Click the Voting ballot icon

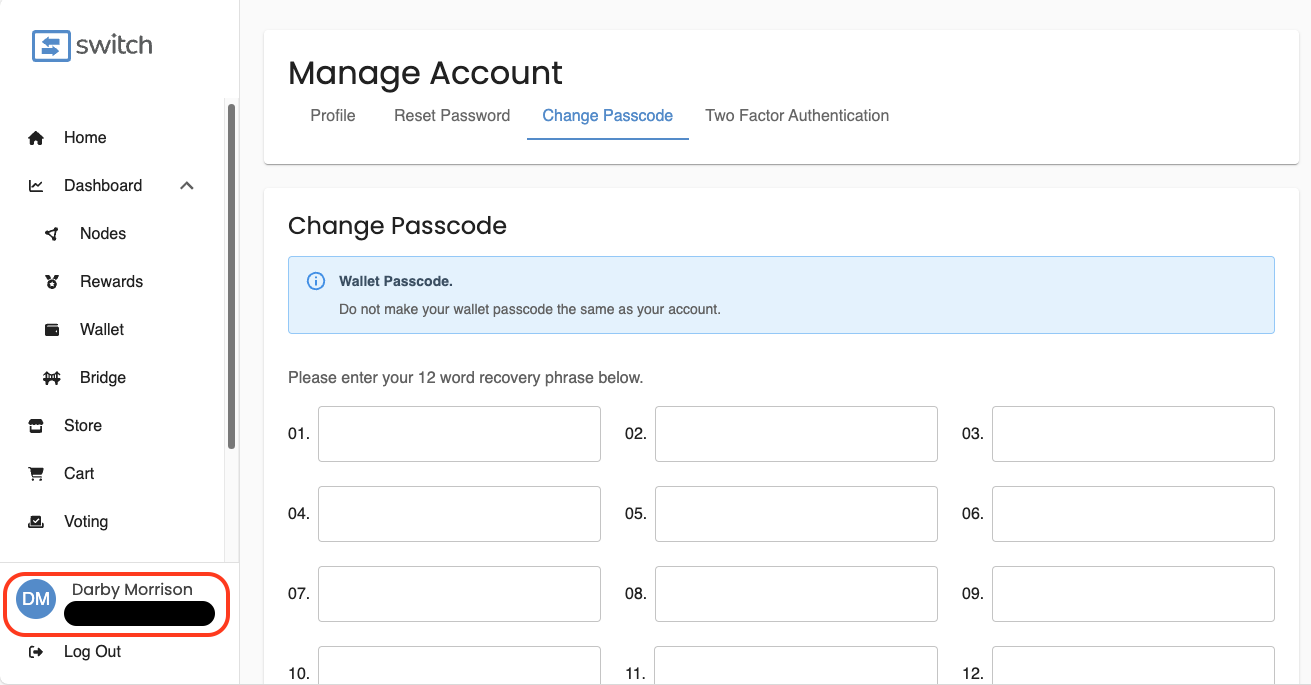click(36, 522)
